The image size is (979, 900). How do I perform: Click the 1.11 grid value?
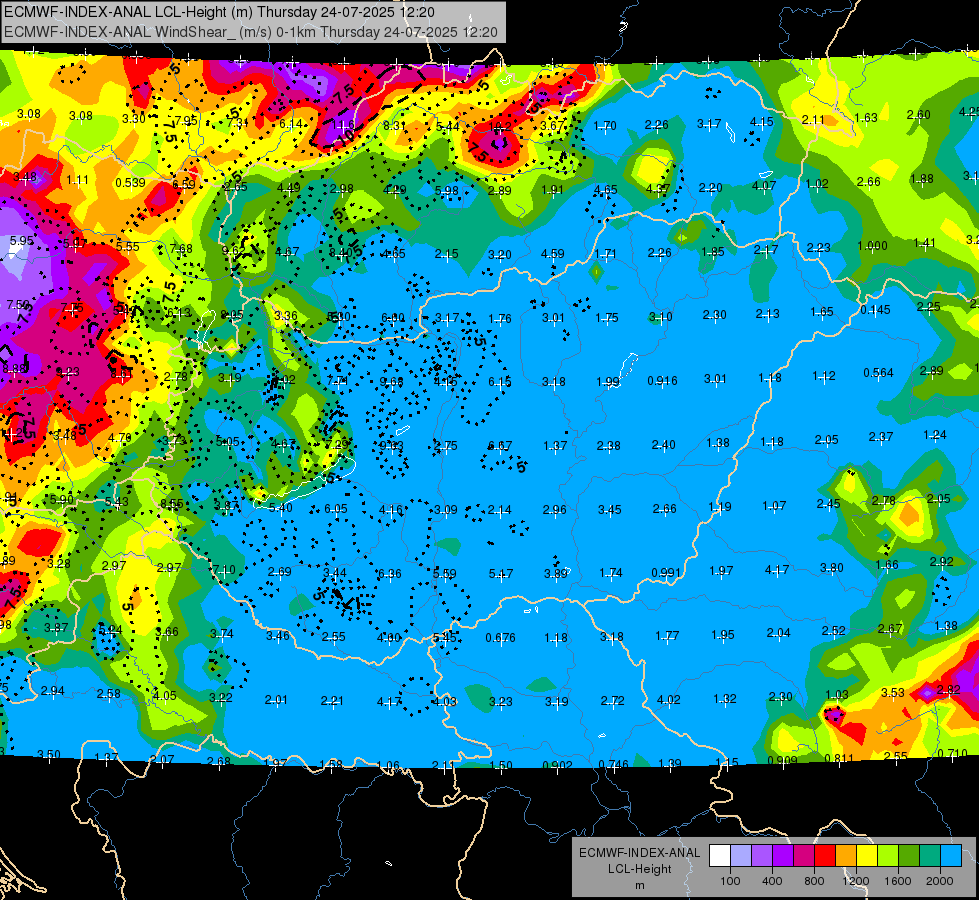coord(77,180)
